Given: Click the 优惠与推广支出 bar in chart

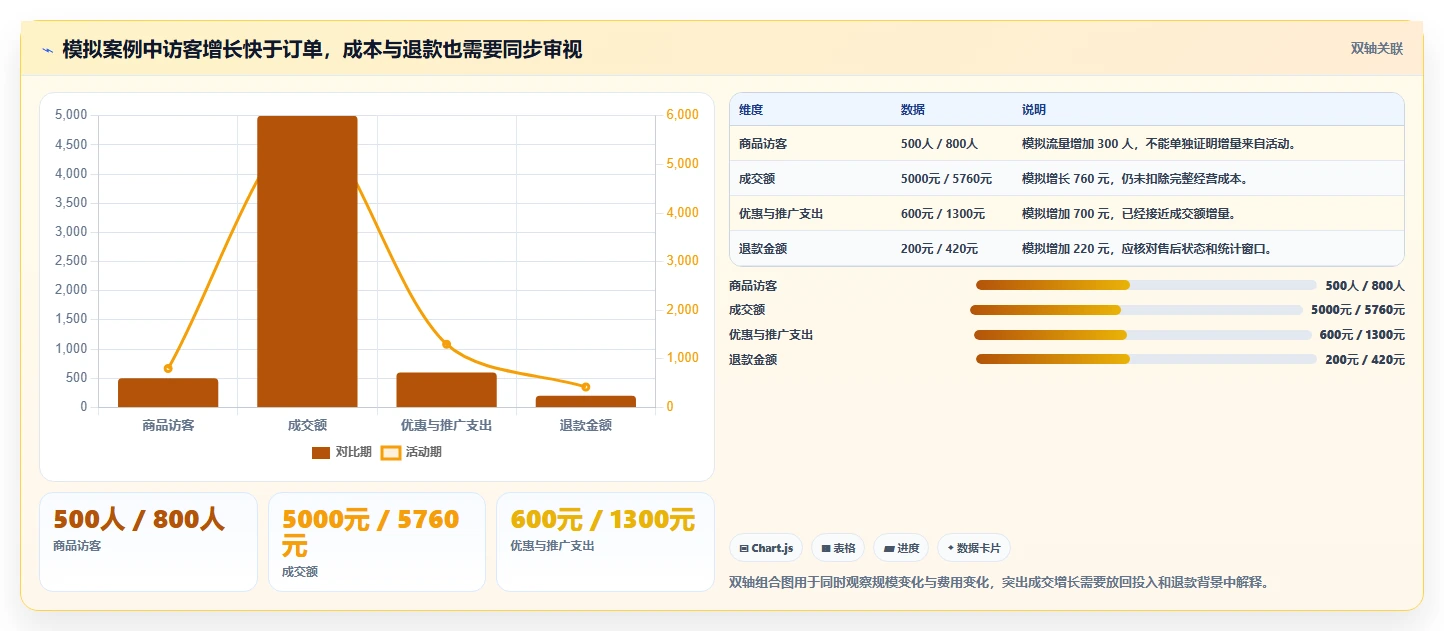Looking at the screenshot, I should (446, 390).
